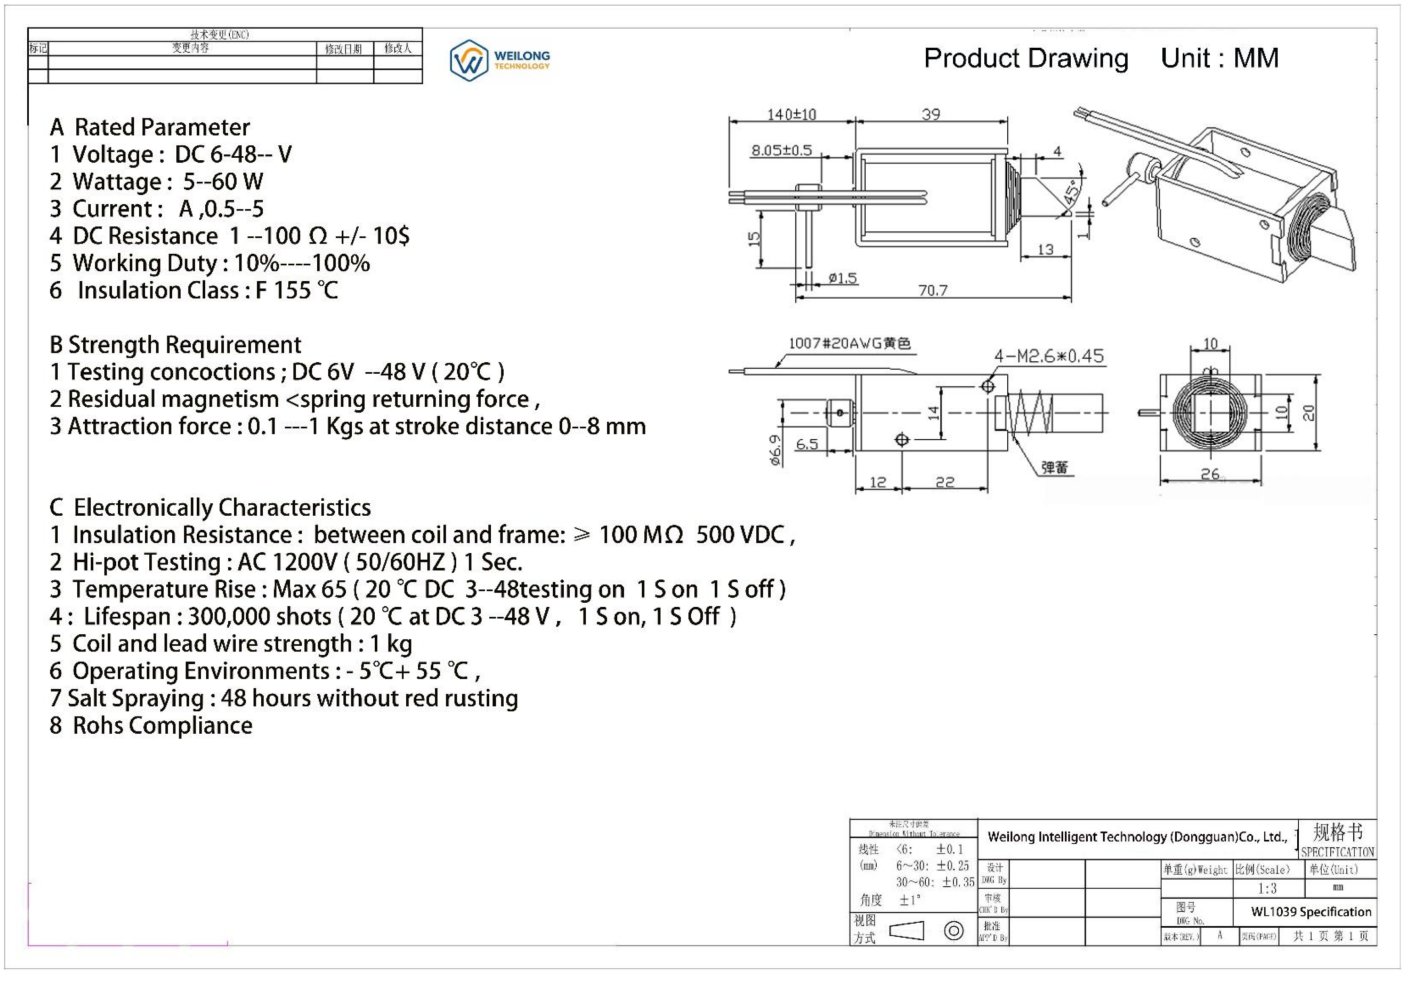The width and height of the screenshot is (1413, 1000).
Task: Click the 'Lifespan : 300,000 shots' line
Action: (x=393, y=616)
